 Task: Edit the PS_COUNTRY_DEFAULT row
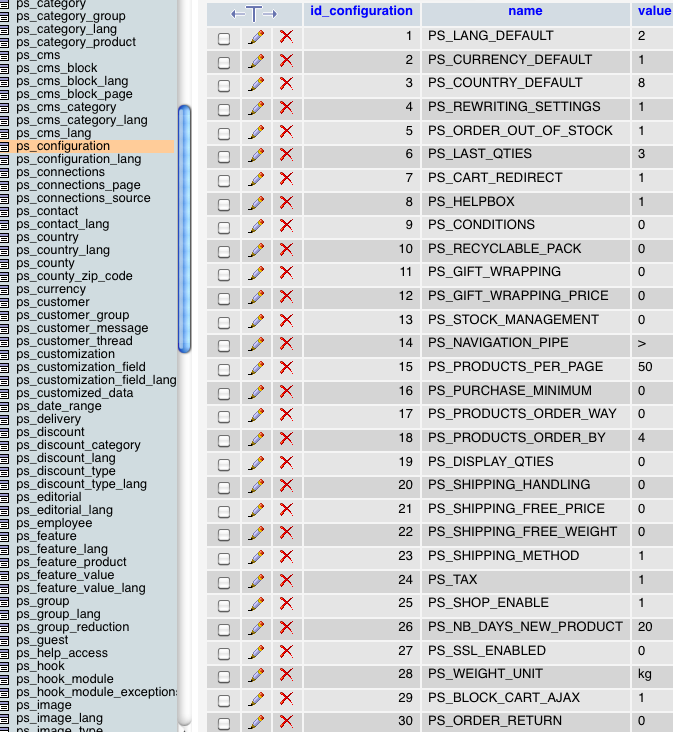point(256,84)
